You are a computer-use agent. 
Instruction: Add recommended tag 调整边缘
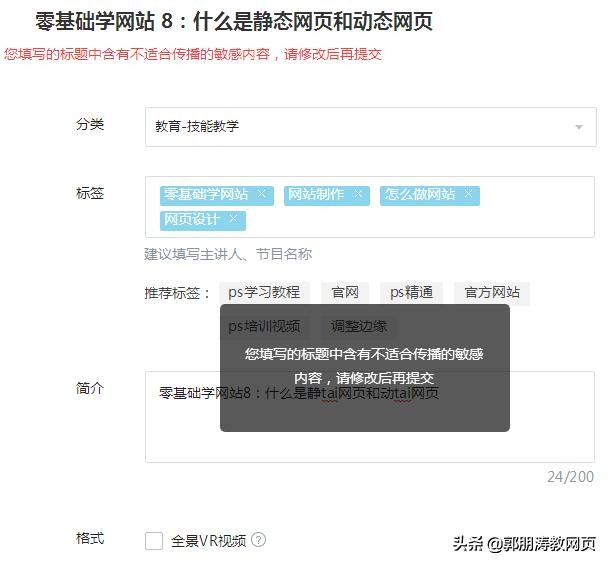pos(359,326)
